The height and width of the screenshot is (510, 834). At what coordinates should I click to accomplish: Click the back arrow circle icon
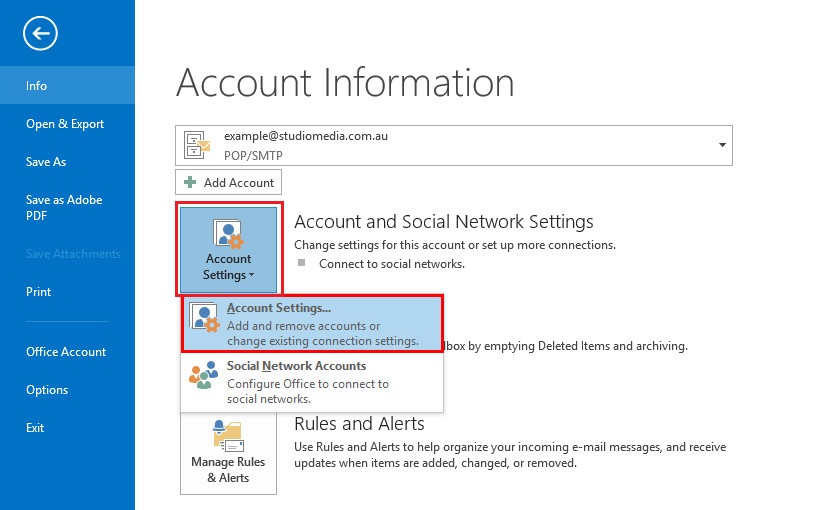pyautogui.click(x=40, y=34)
